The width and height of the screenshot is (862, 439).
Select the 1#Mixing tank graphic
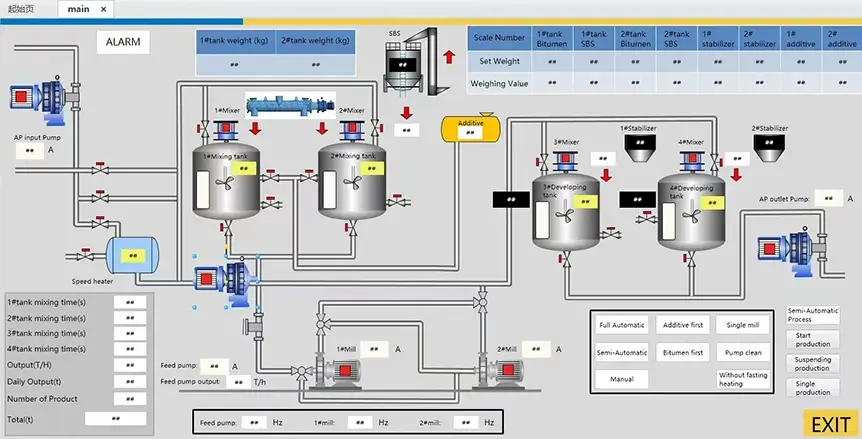point(225,180)
